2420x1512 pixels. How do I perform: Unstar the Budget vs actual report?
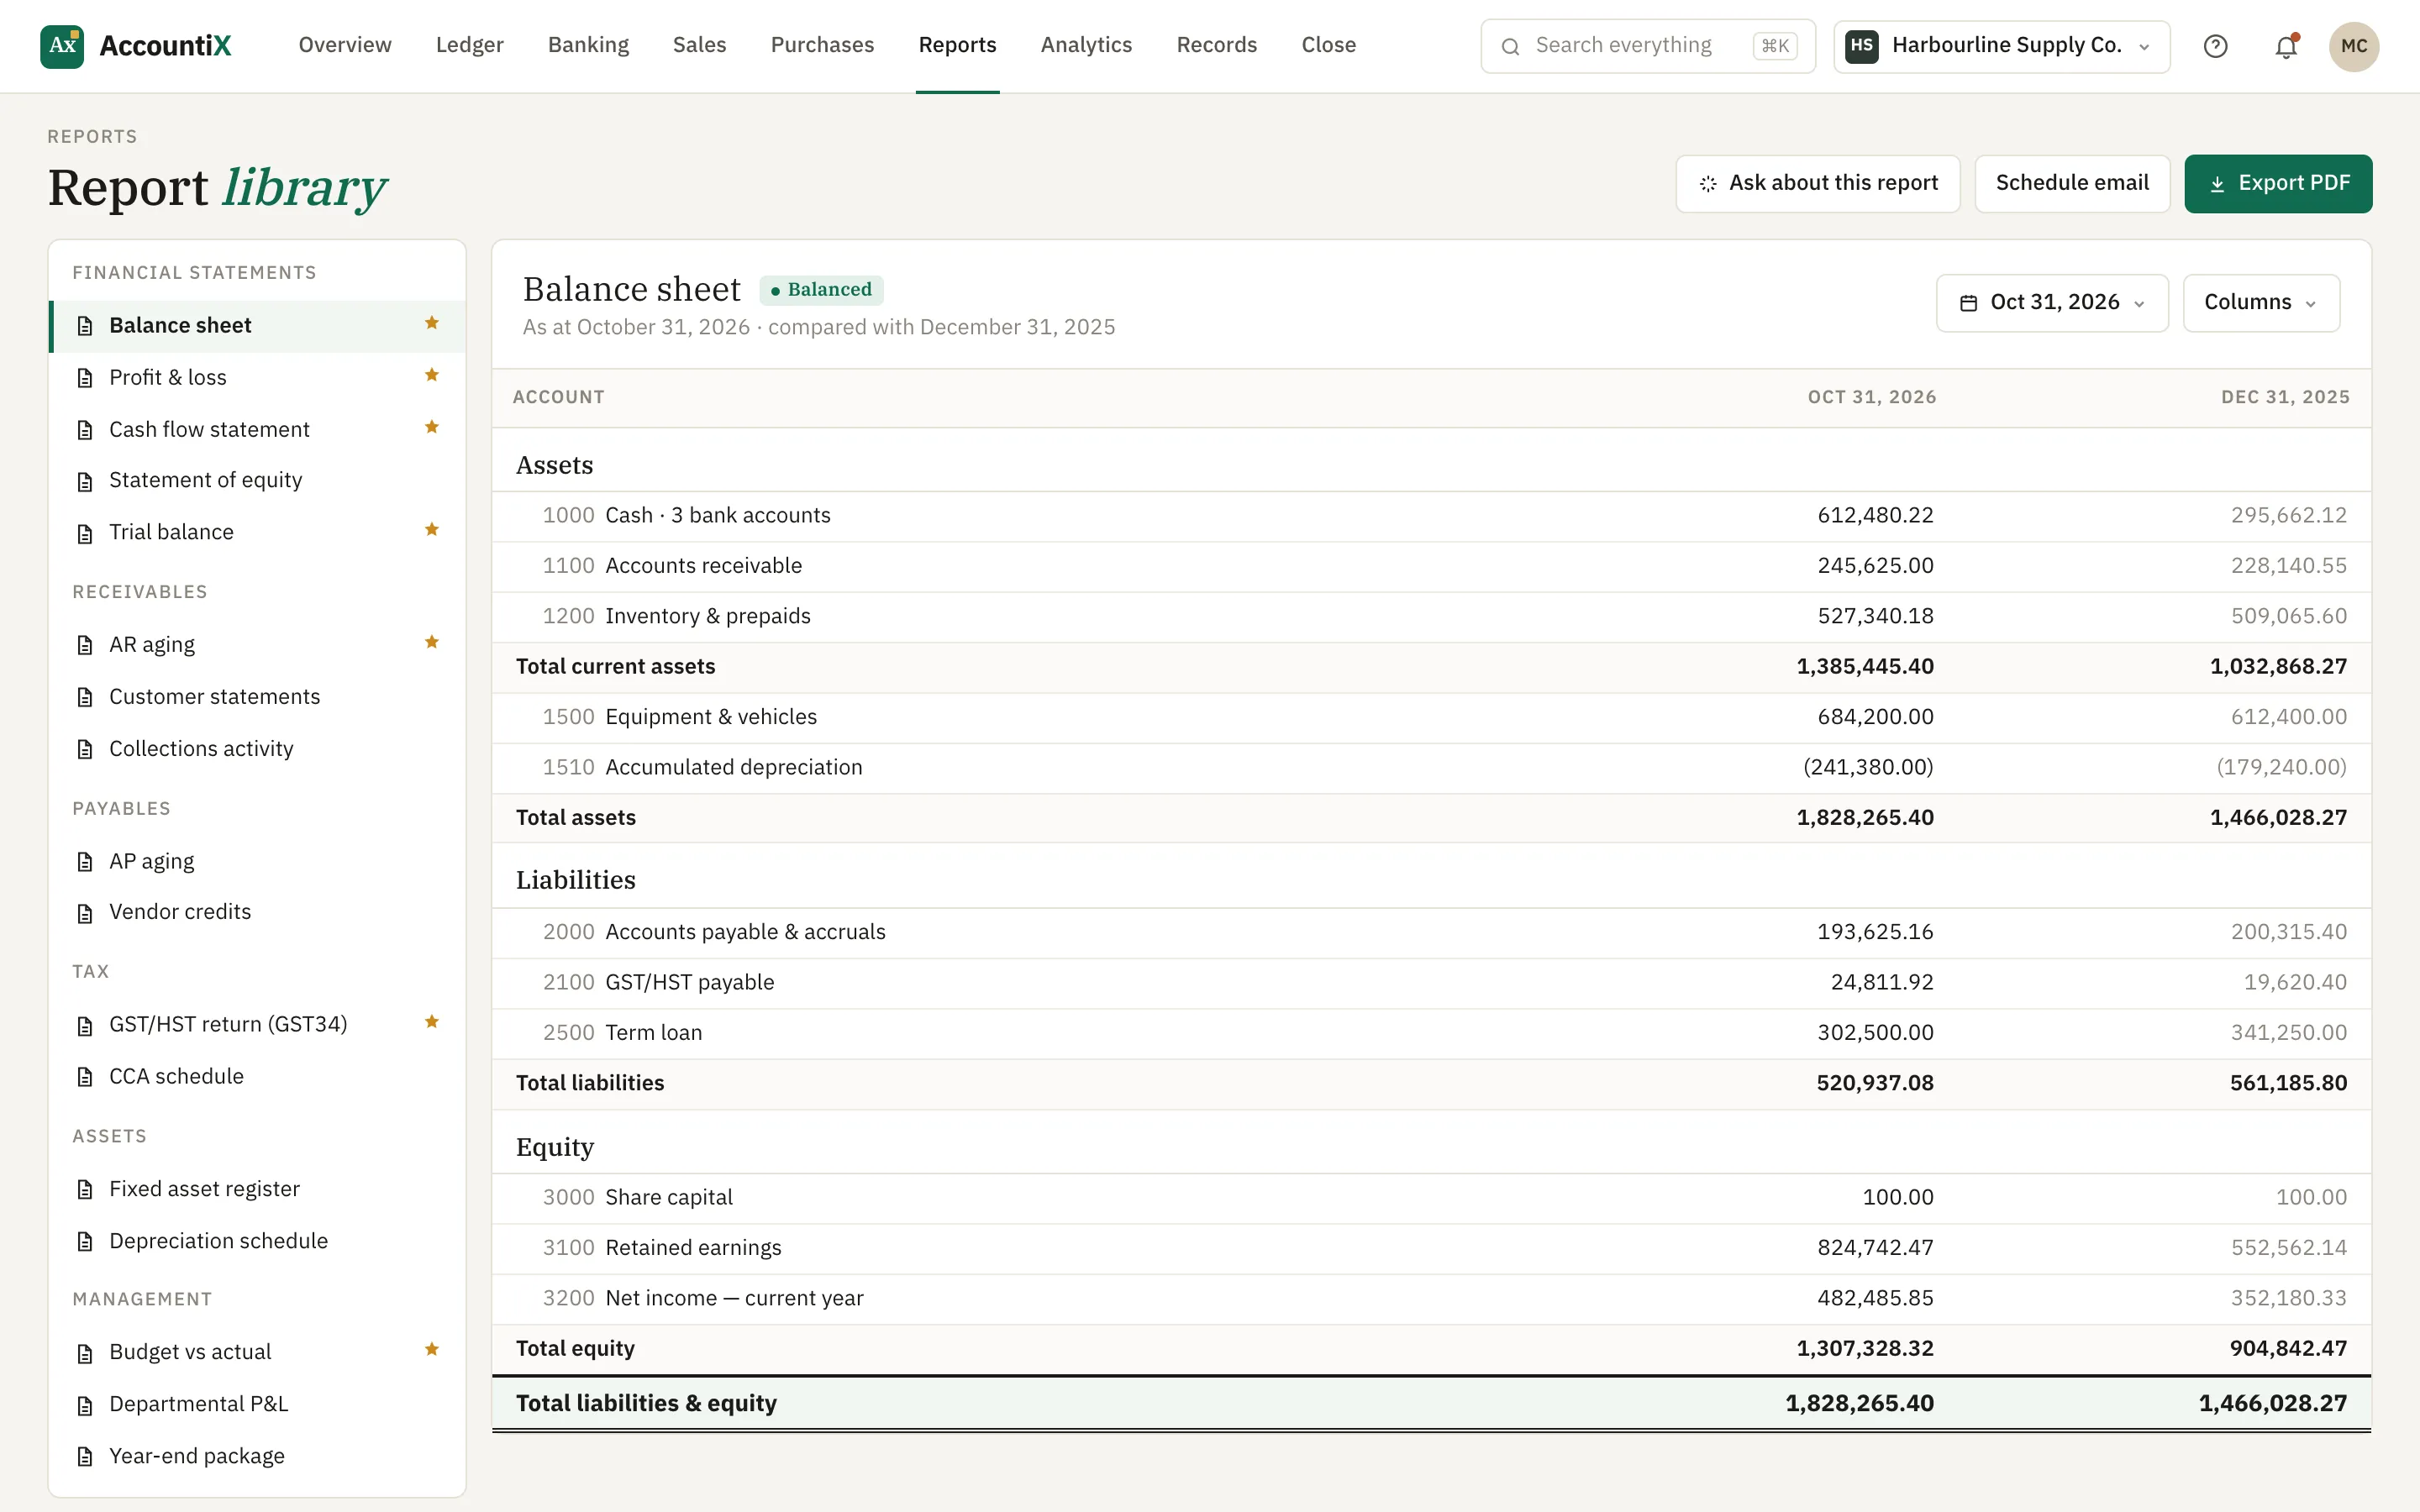point(432,1349)
